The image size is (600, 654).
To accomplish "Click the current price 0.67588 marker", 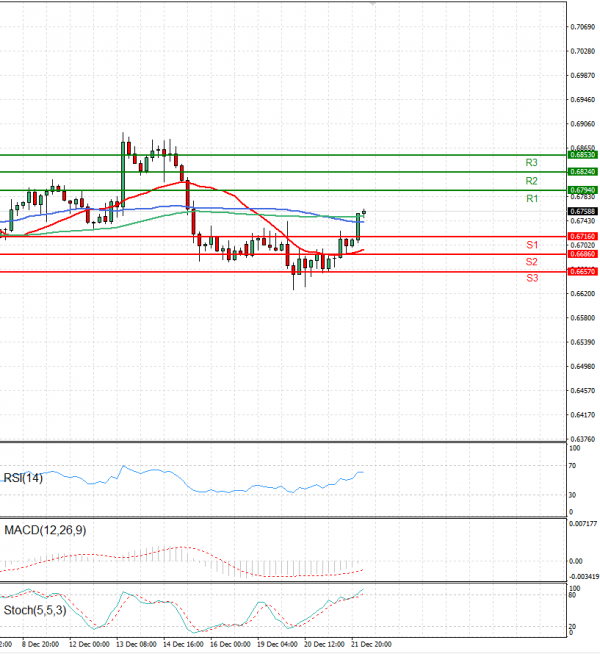I will coord(582,211).
